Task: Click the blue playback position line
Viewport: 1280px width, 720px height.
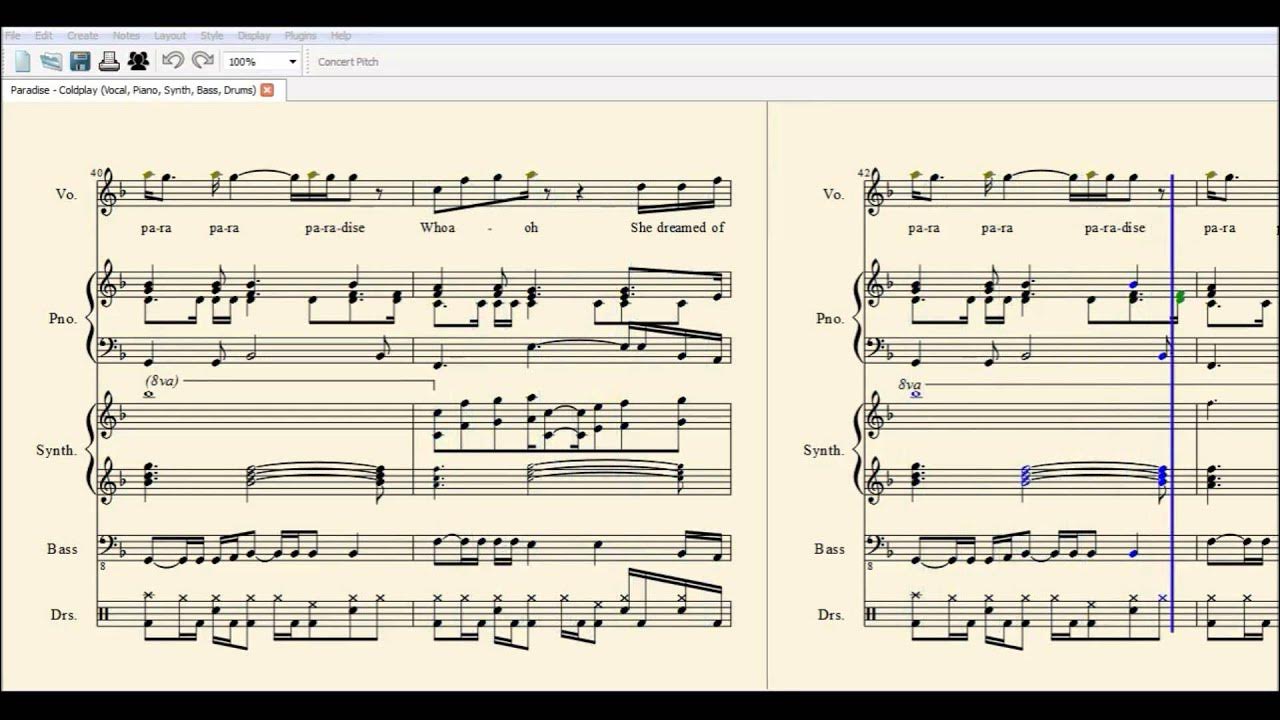Action: click(x=1172, y=403)
